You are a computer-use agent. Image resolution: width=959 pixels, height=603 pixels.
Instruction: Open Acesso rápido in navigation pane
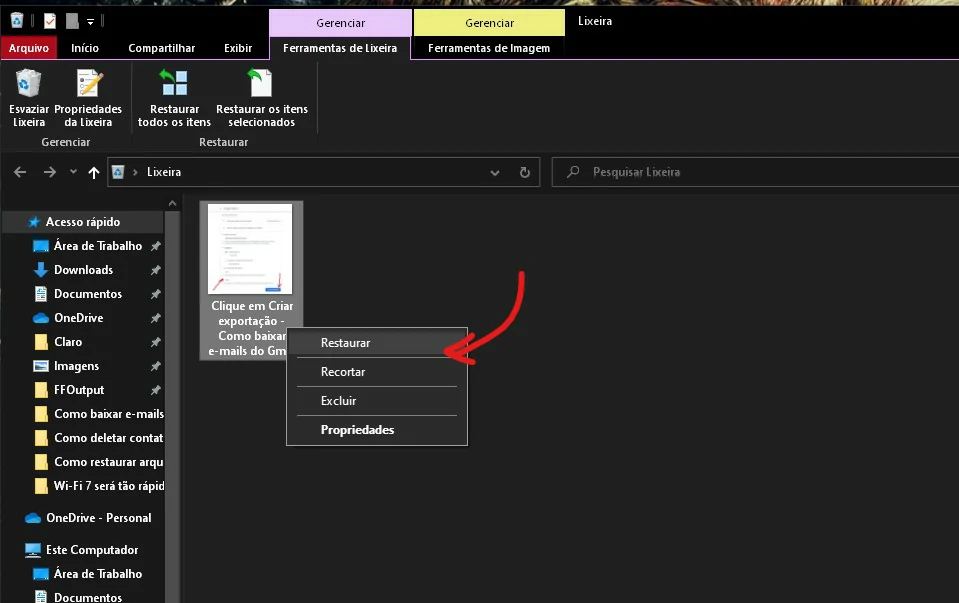click(x=83, y=222)
